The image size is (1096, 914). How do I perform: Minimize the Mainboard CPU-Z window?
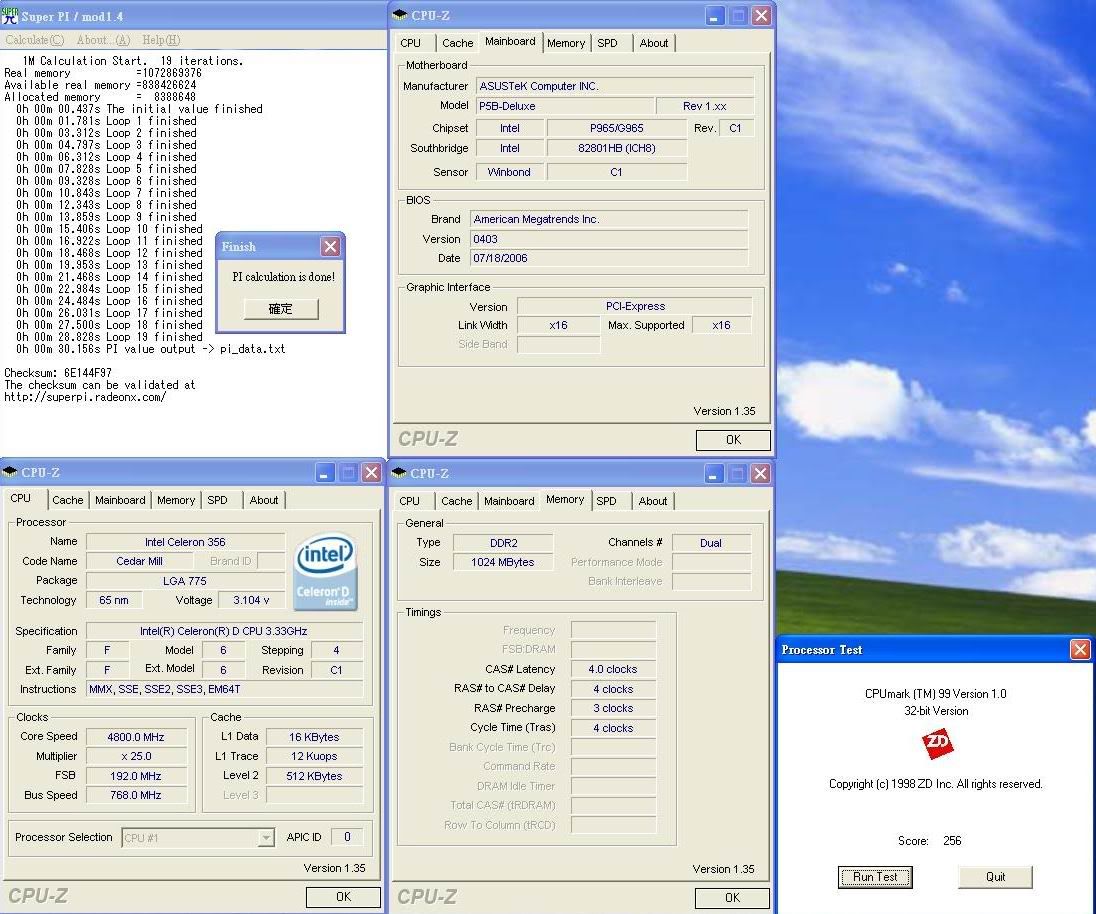click(714, 16)
